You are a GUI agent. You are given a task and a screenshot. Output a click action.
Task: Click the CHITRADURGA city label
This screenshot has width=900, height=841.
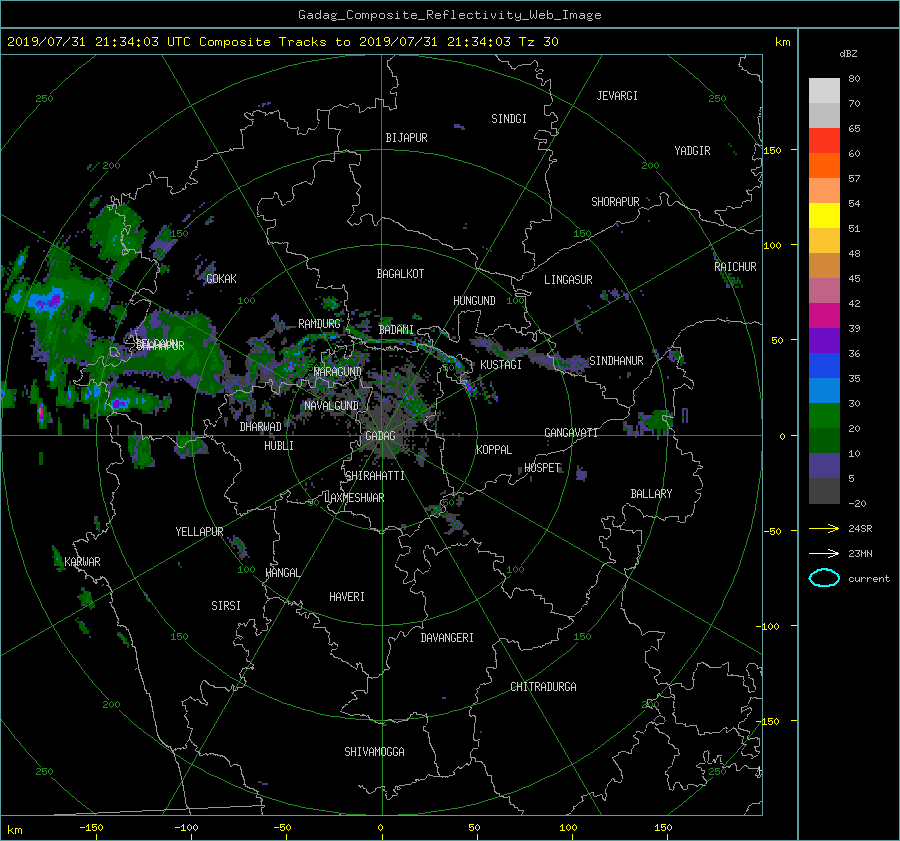pyautogui.click(x=543, y=687)
